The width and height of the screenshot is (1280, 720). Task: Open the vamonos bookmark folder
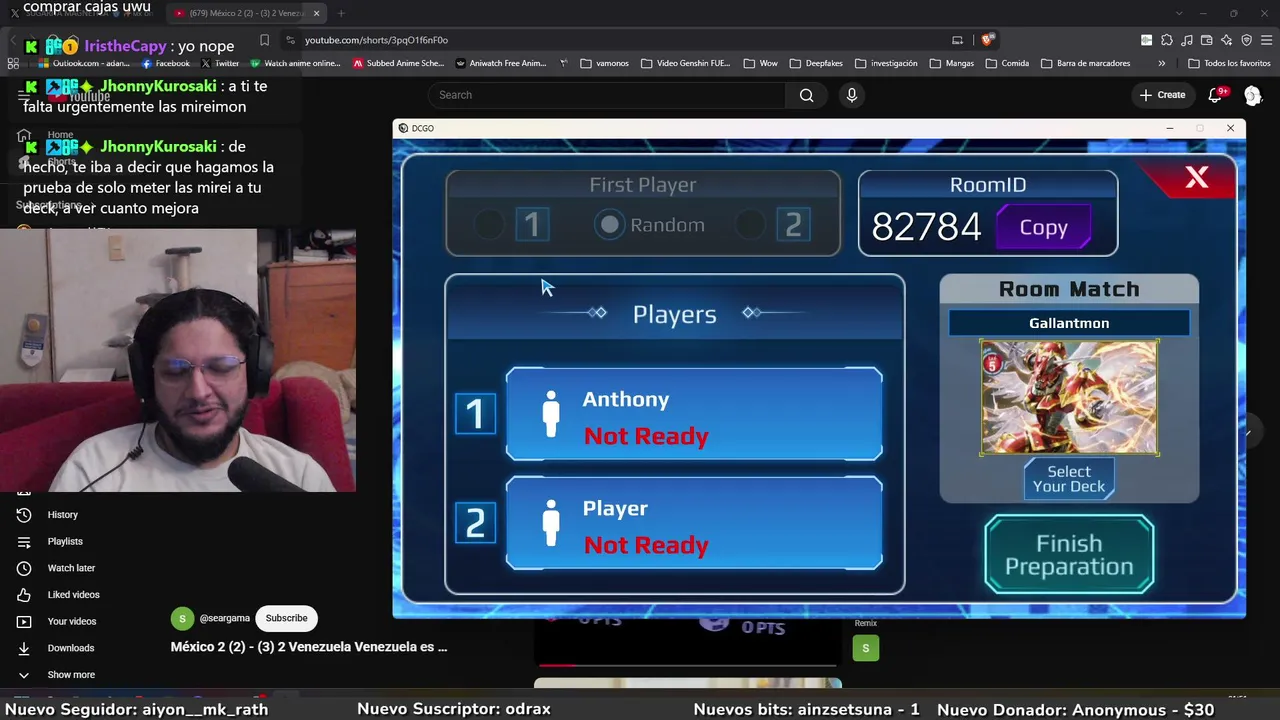[x=604, y=63]
